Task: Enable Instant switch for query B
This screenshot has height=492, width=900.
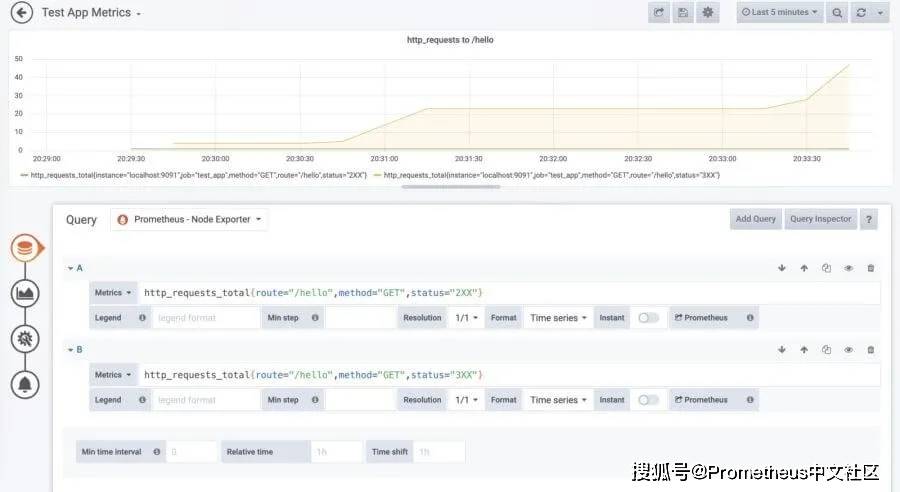Action: click(x=648, y=400)
